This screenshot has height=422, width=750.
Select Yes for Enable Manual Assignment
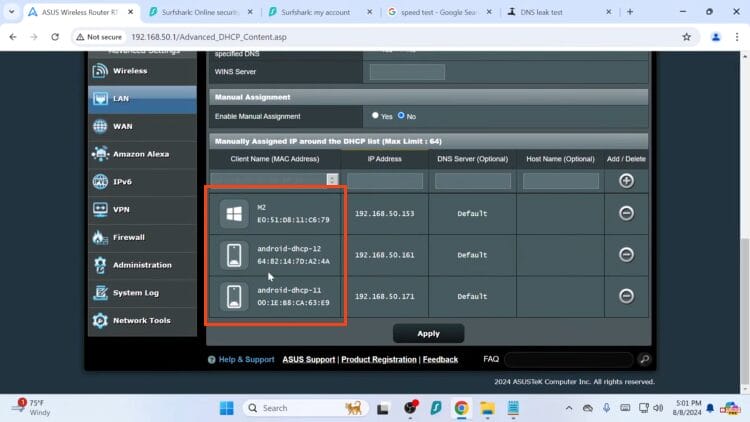click(375, 116)
